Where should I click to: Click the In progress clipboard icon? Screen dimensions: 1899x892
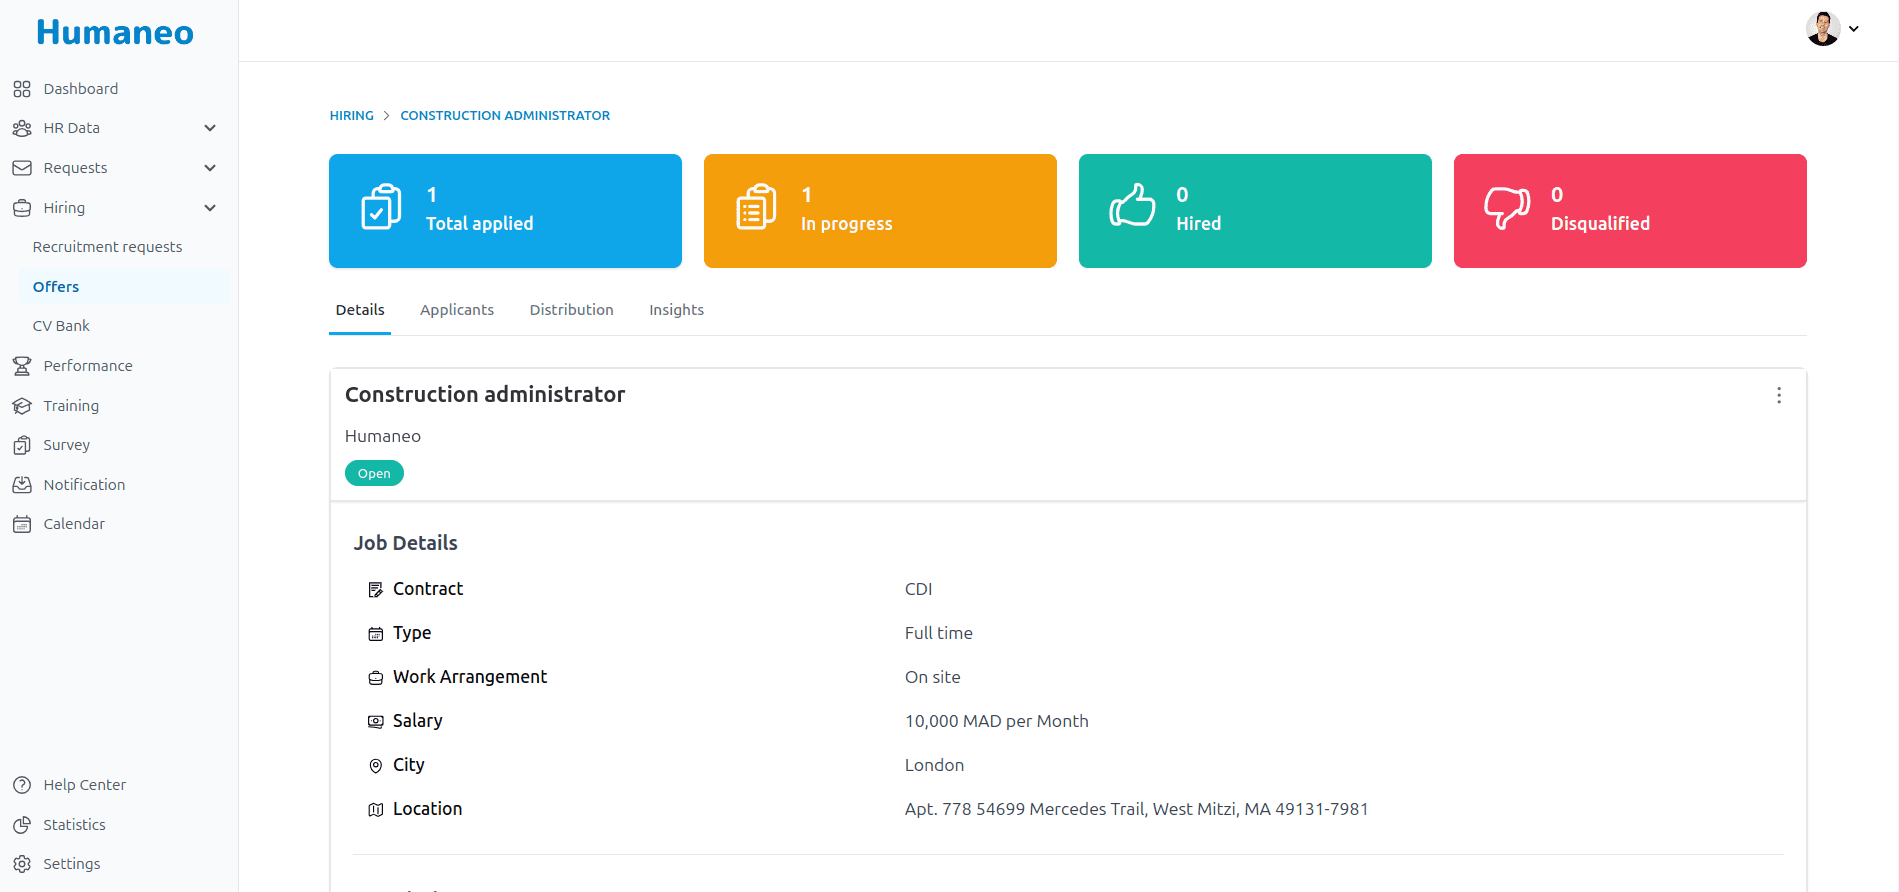pos(756,207)
